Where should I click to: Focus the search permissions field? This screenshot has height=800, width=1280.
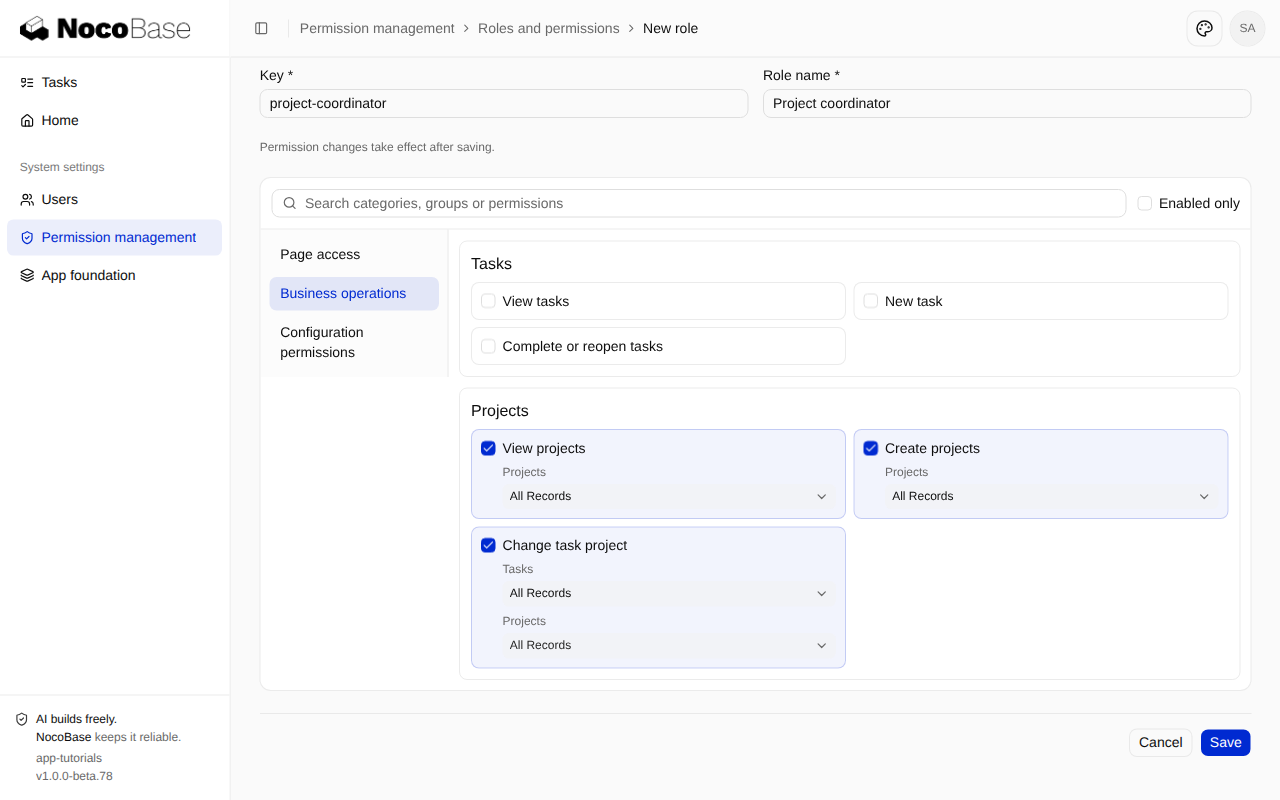(699, 203)
